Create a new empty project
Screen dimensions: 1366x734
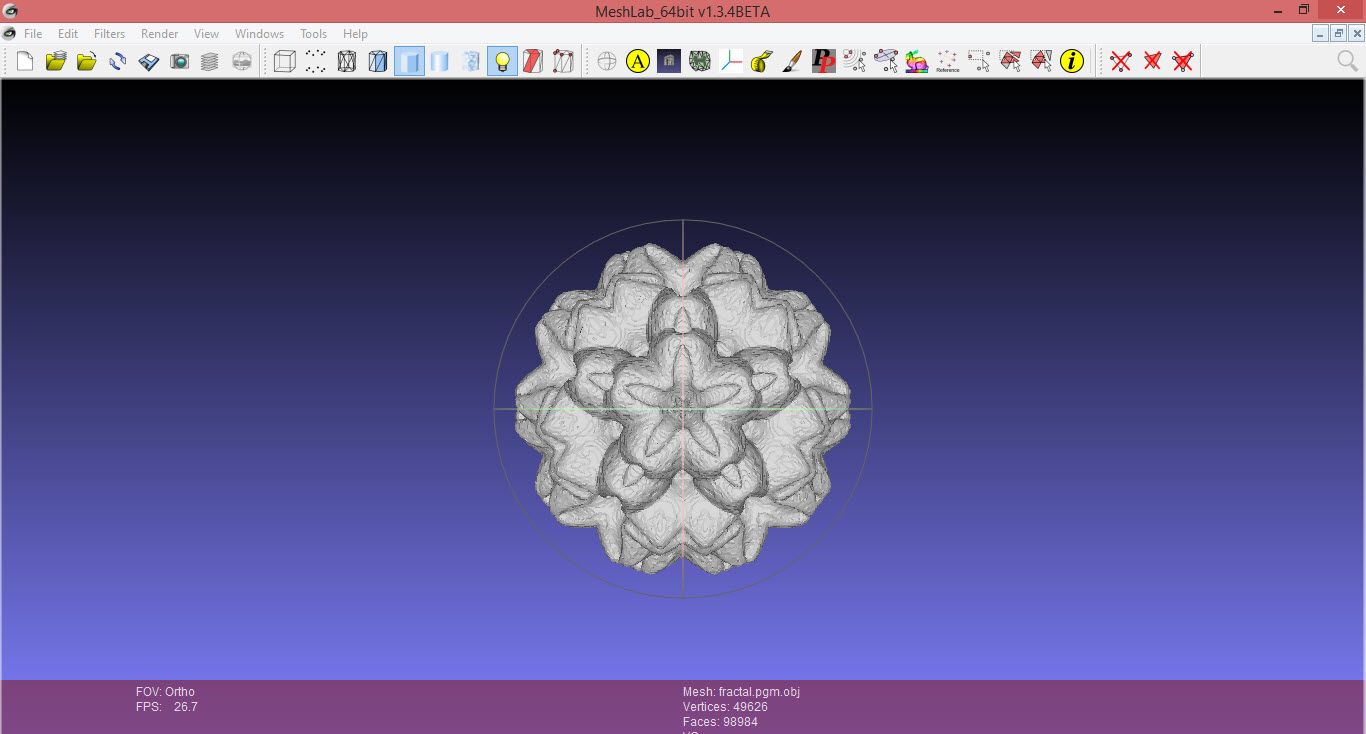coord(24,61)
